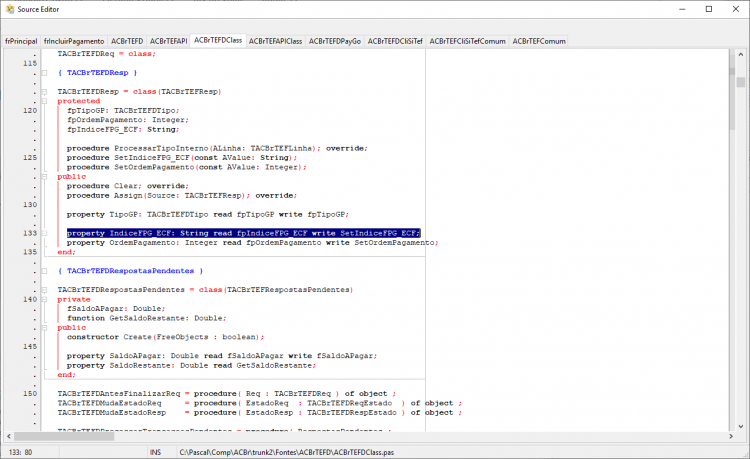Click cursor position '133: 80' in status bar
The height and width of the screenshot is (459, 750).
point(21,452)
